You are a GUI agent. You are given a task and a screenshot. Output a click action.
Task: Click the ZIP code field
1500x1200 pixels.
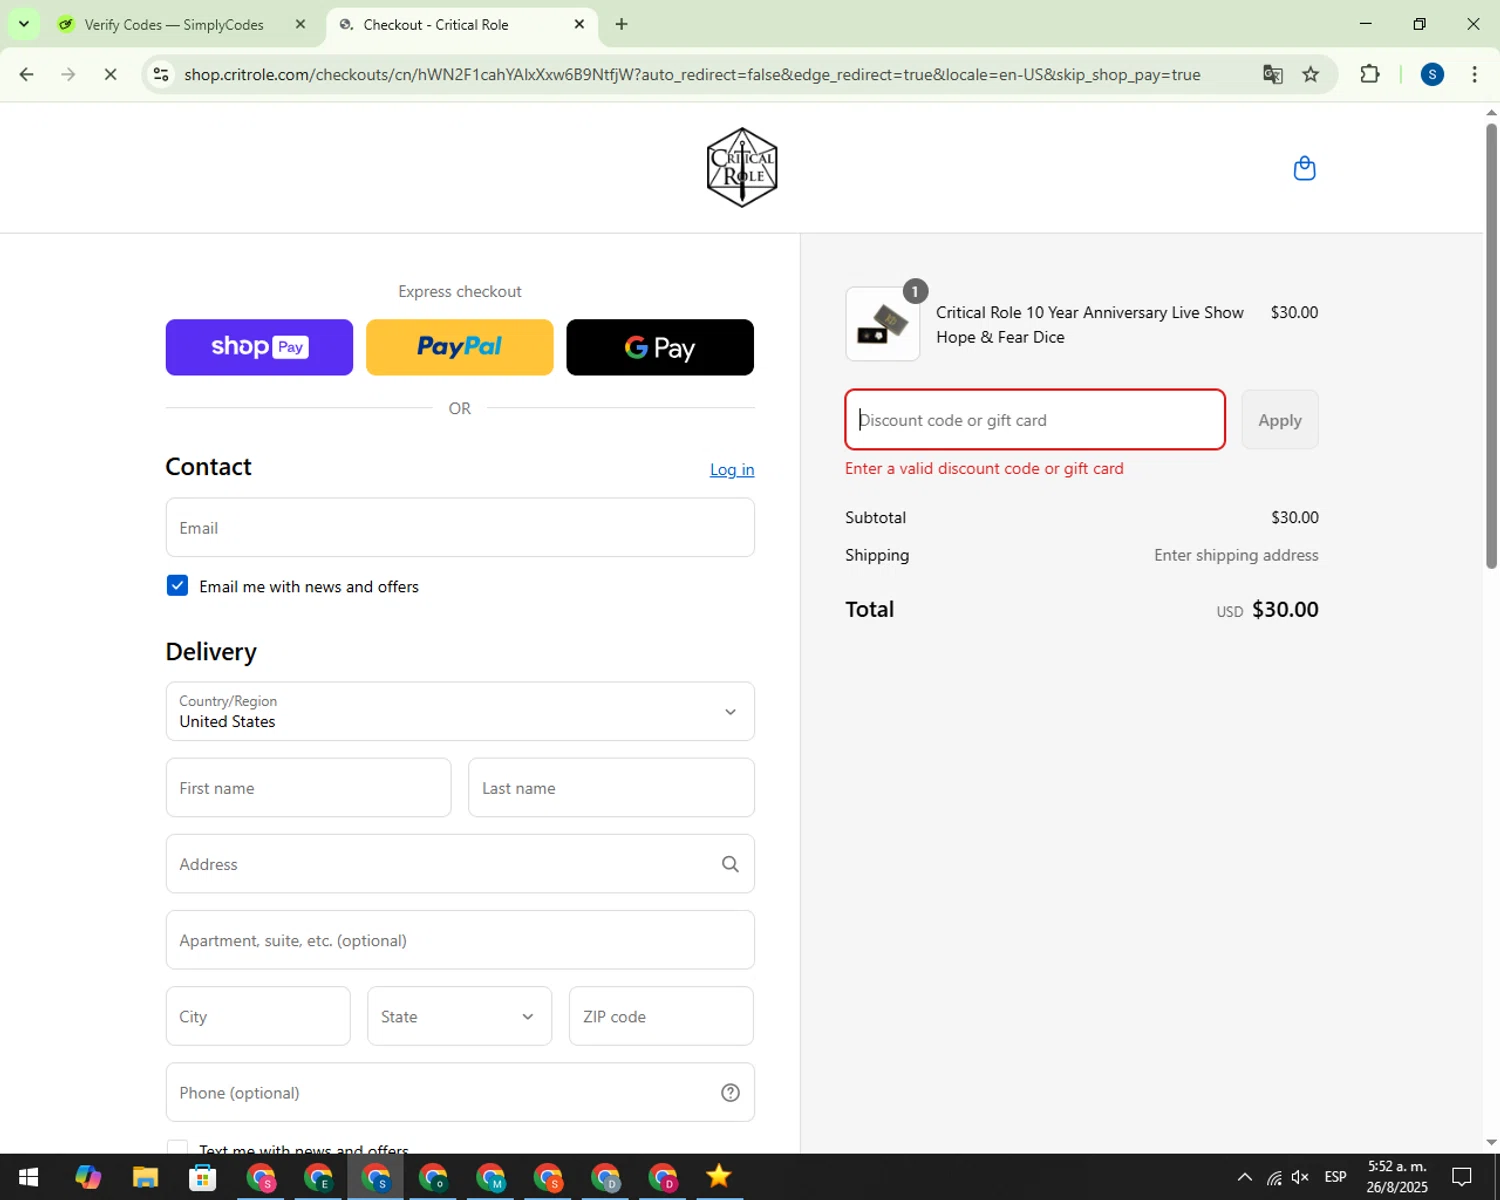pyautogui.click(x=661, y=1016)
